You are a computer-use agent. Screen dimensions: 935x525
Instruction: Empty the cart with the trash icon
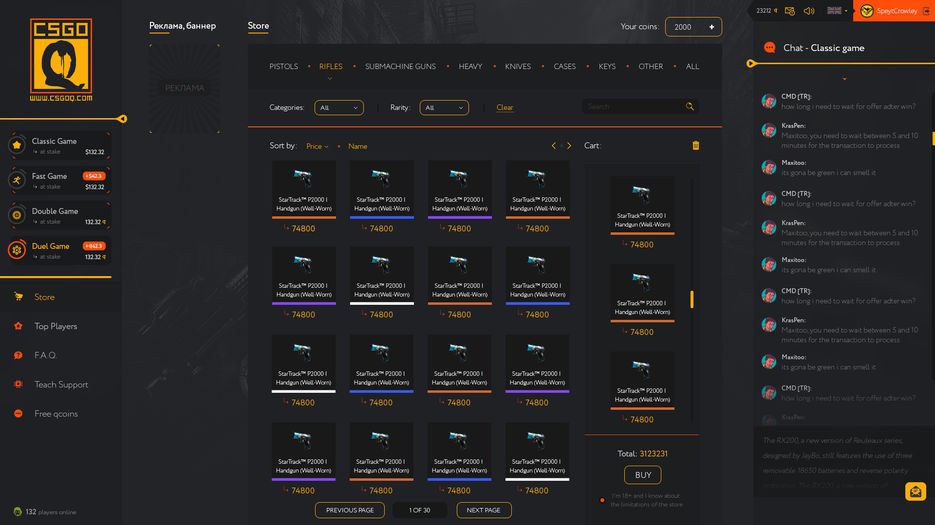(x=695, y=146)
